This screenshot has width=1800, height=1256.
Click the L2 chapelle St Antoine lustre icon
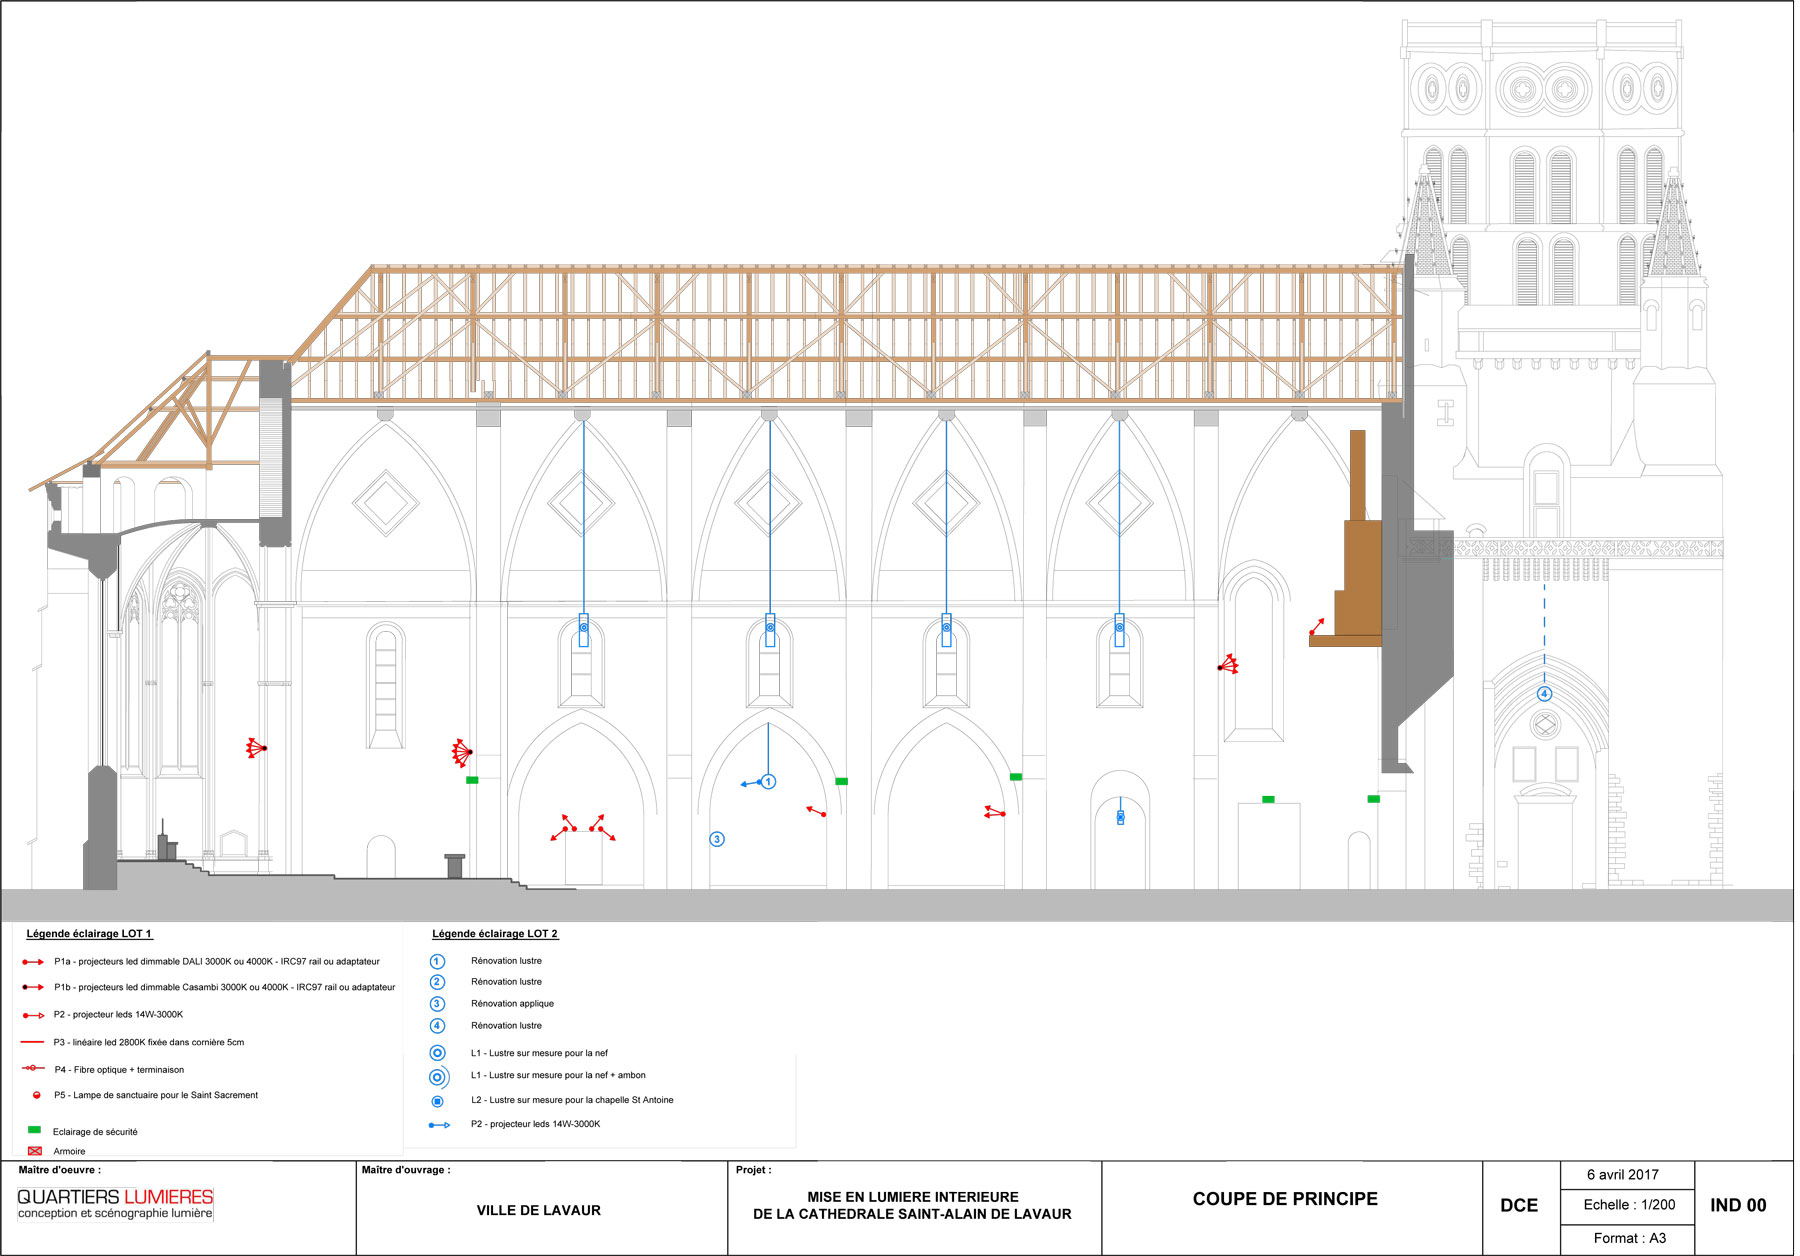point(437,1101)
